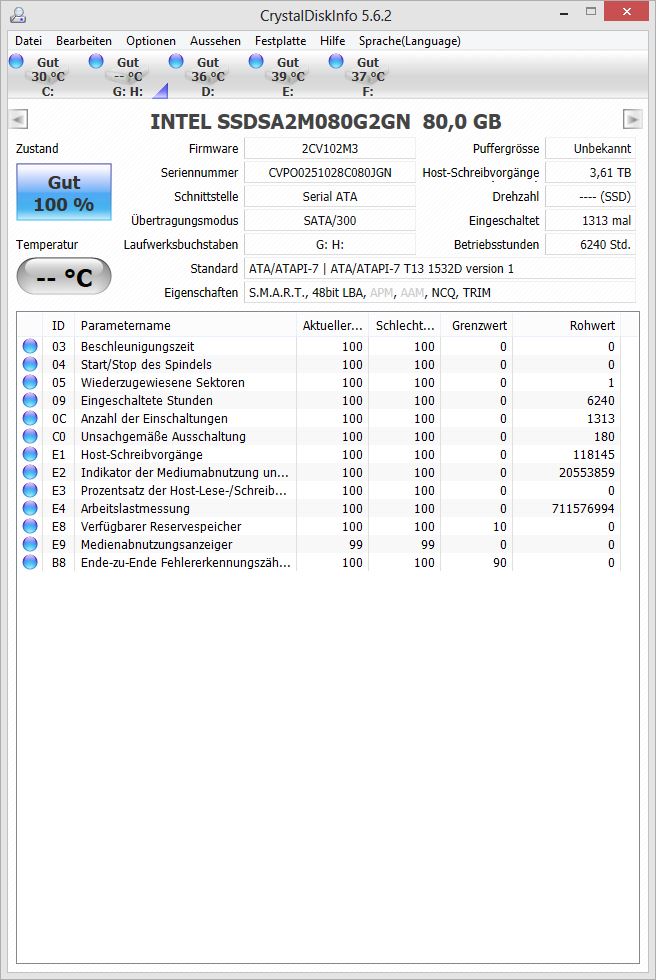Click the Schnittstelle field Serial ATA
Viewport: 656px width, 980px height.
point(330,196)
